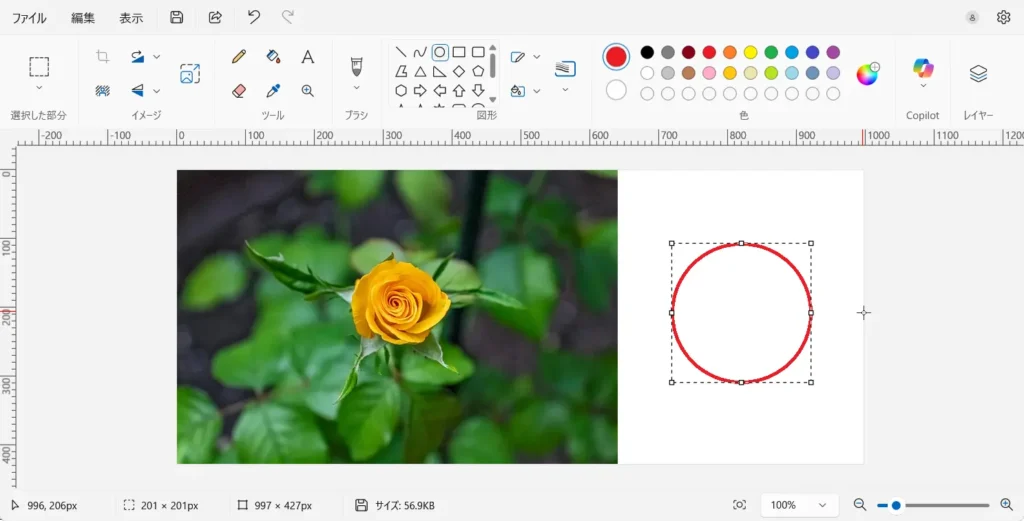This screenshot has height=521, width=1024.
Task: Choose the Up arrow shape
Action: pyautogui.click(x=459, y=90)
